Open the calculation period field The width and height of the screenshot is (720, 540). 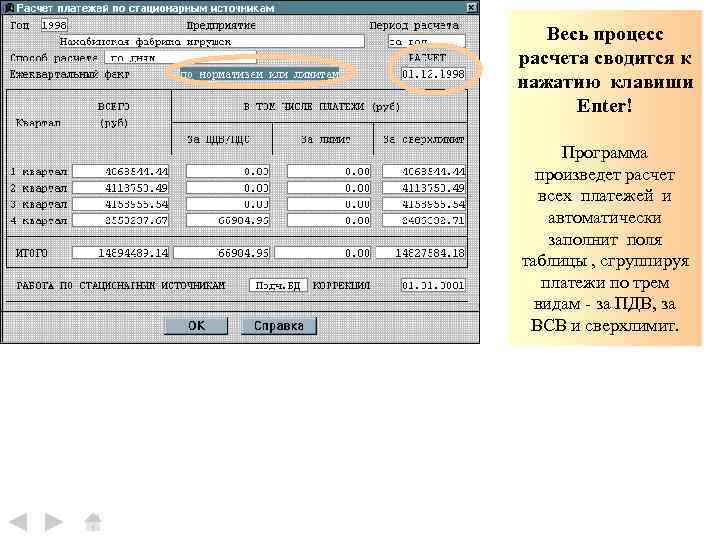[426, 41]
